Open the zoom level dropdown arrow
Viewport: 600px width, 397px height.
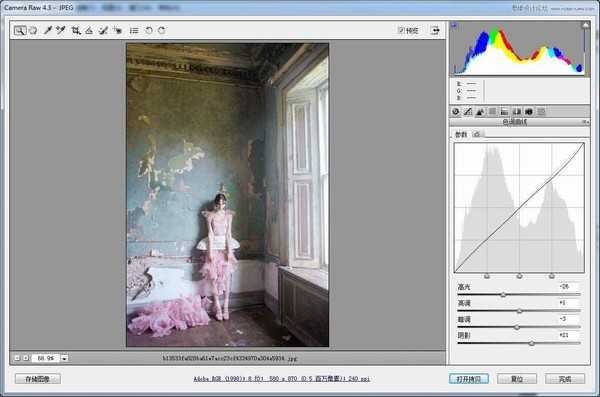coord(64,358)
